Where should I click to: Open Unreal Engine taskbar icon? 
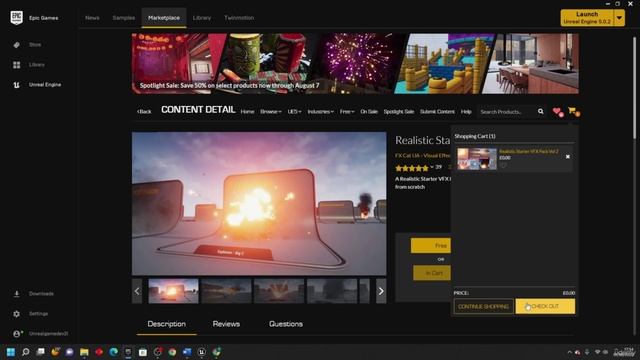pyautogui.click(x=202, y=352)
